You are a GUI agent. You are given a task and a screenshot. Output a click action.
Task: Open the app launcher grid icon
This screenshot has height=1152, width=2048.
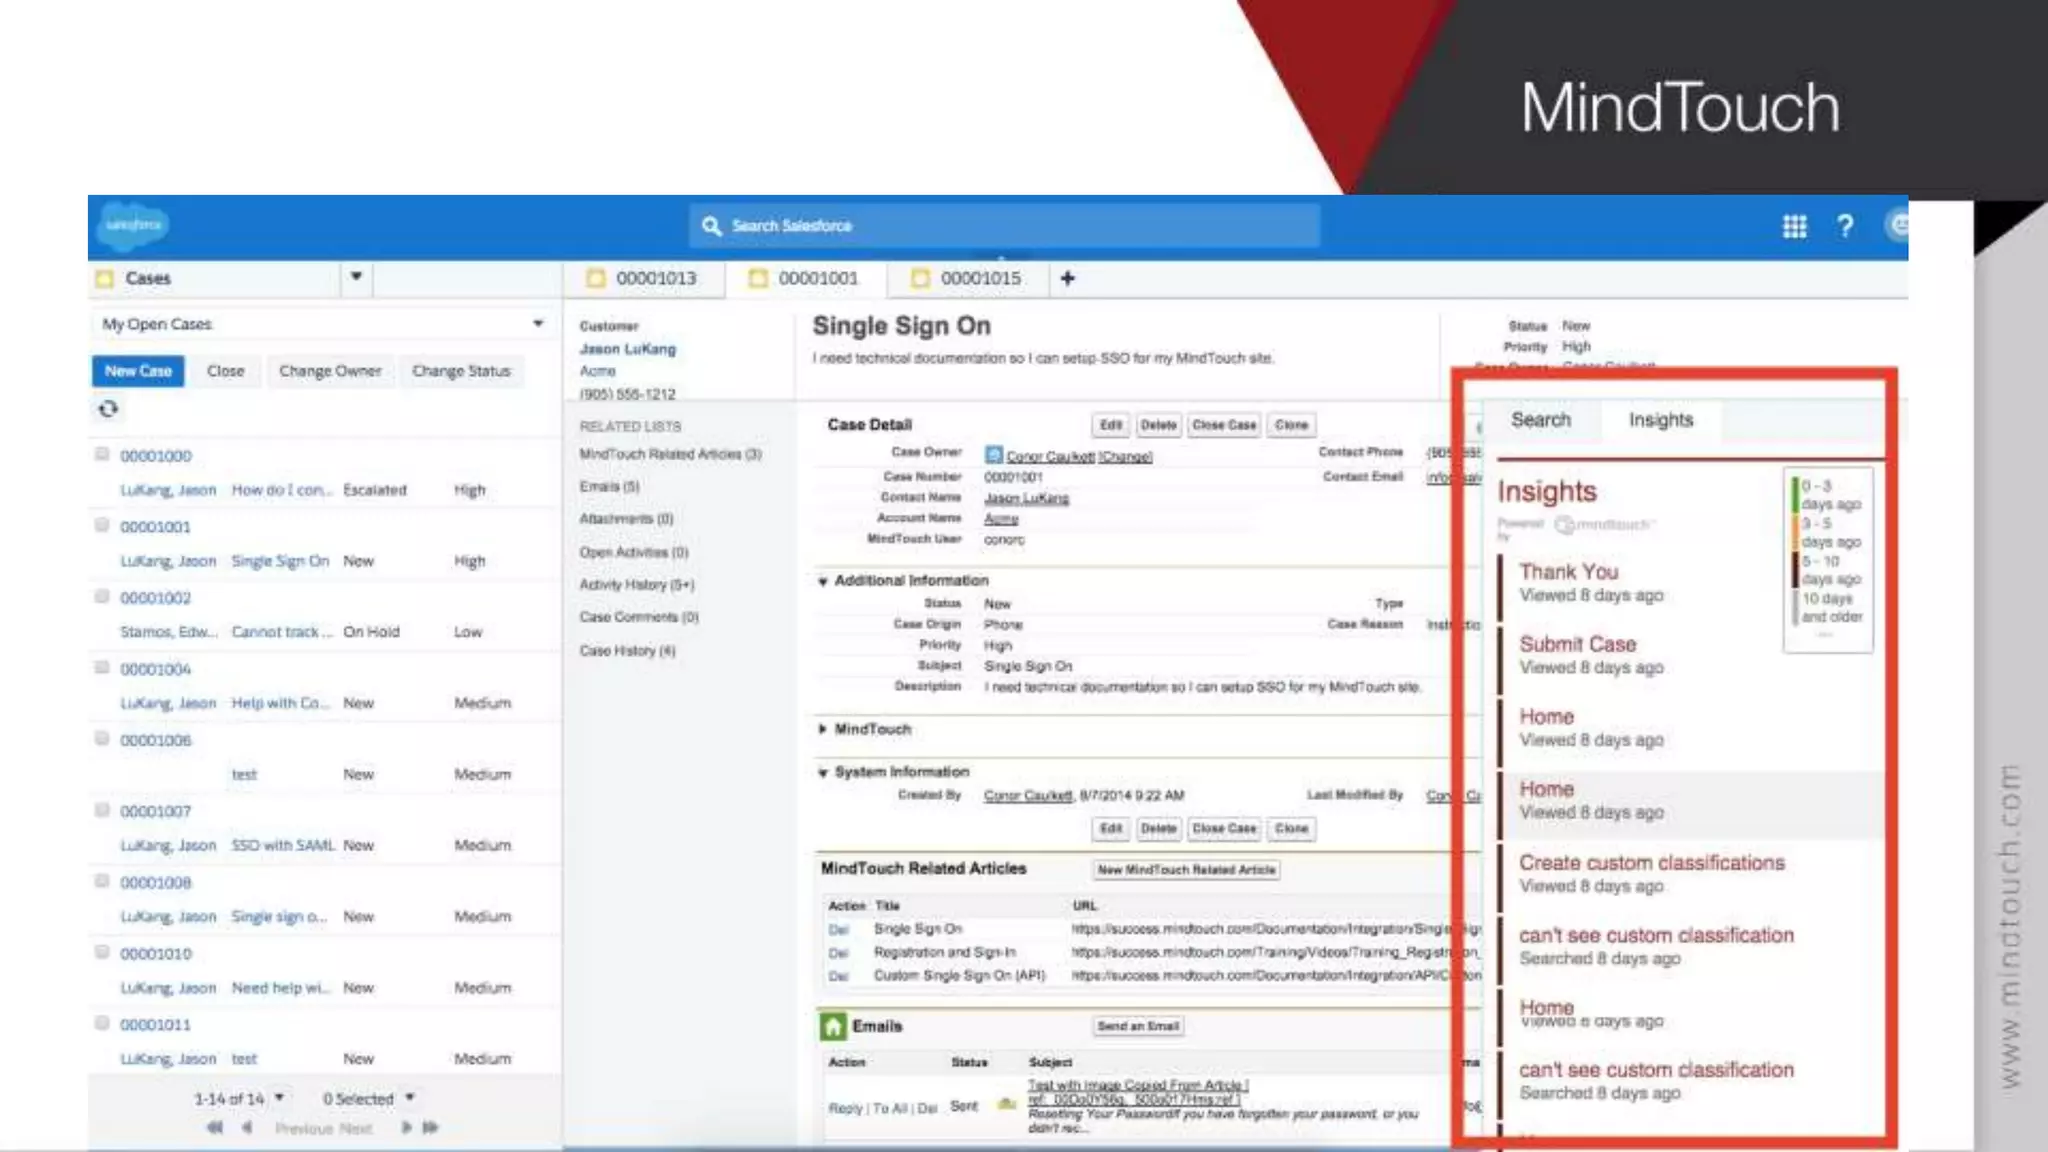1794,226
